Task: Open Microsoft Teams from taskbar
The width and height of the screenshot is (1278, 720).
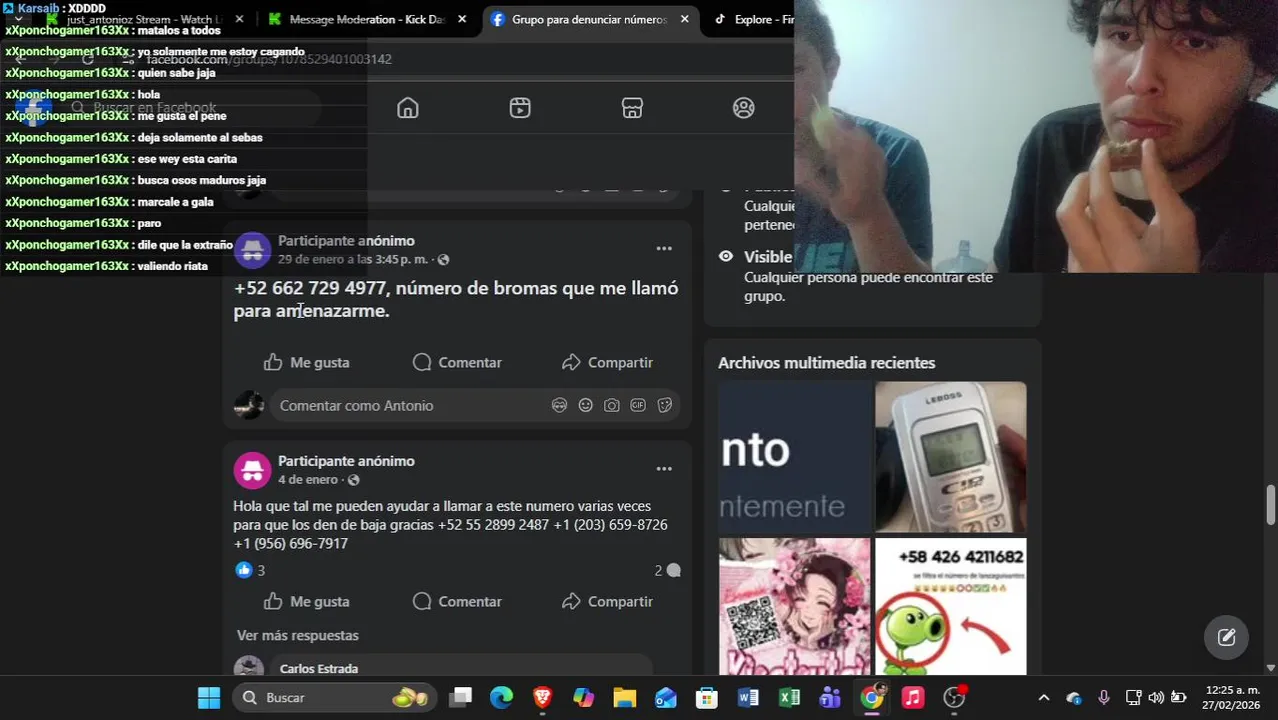Action: click(830, 698)
